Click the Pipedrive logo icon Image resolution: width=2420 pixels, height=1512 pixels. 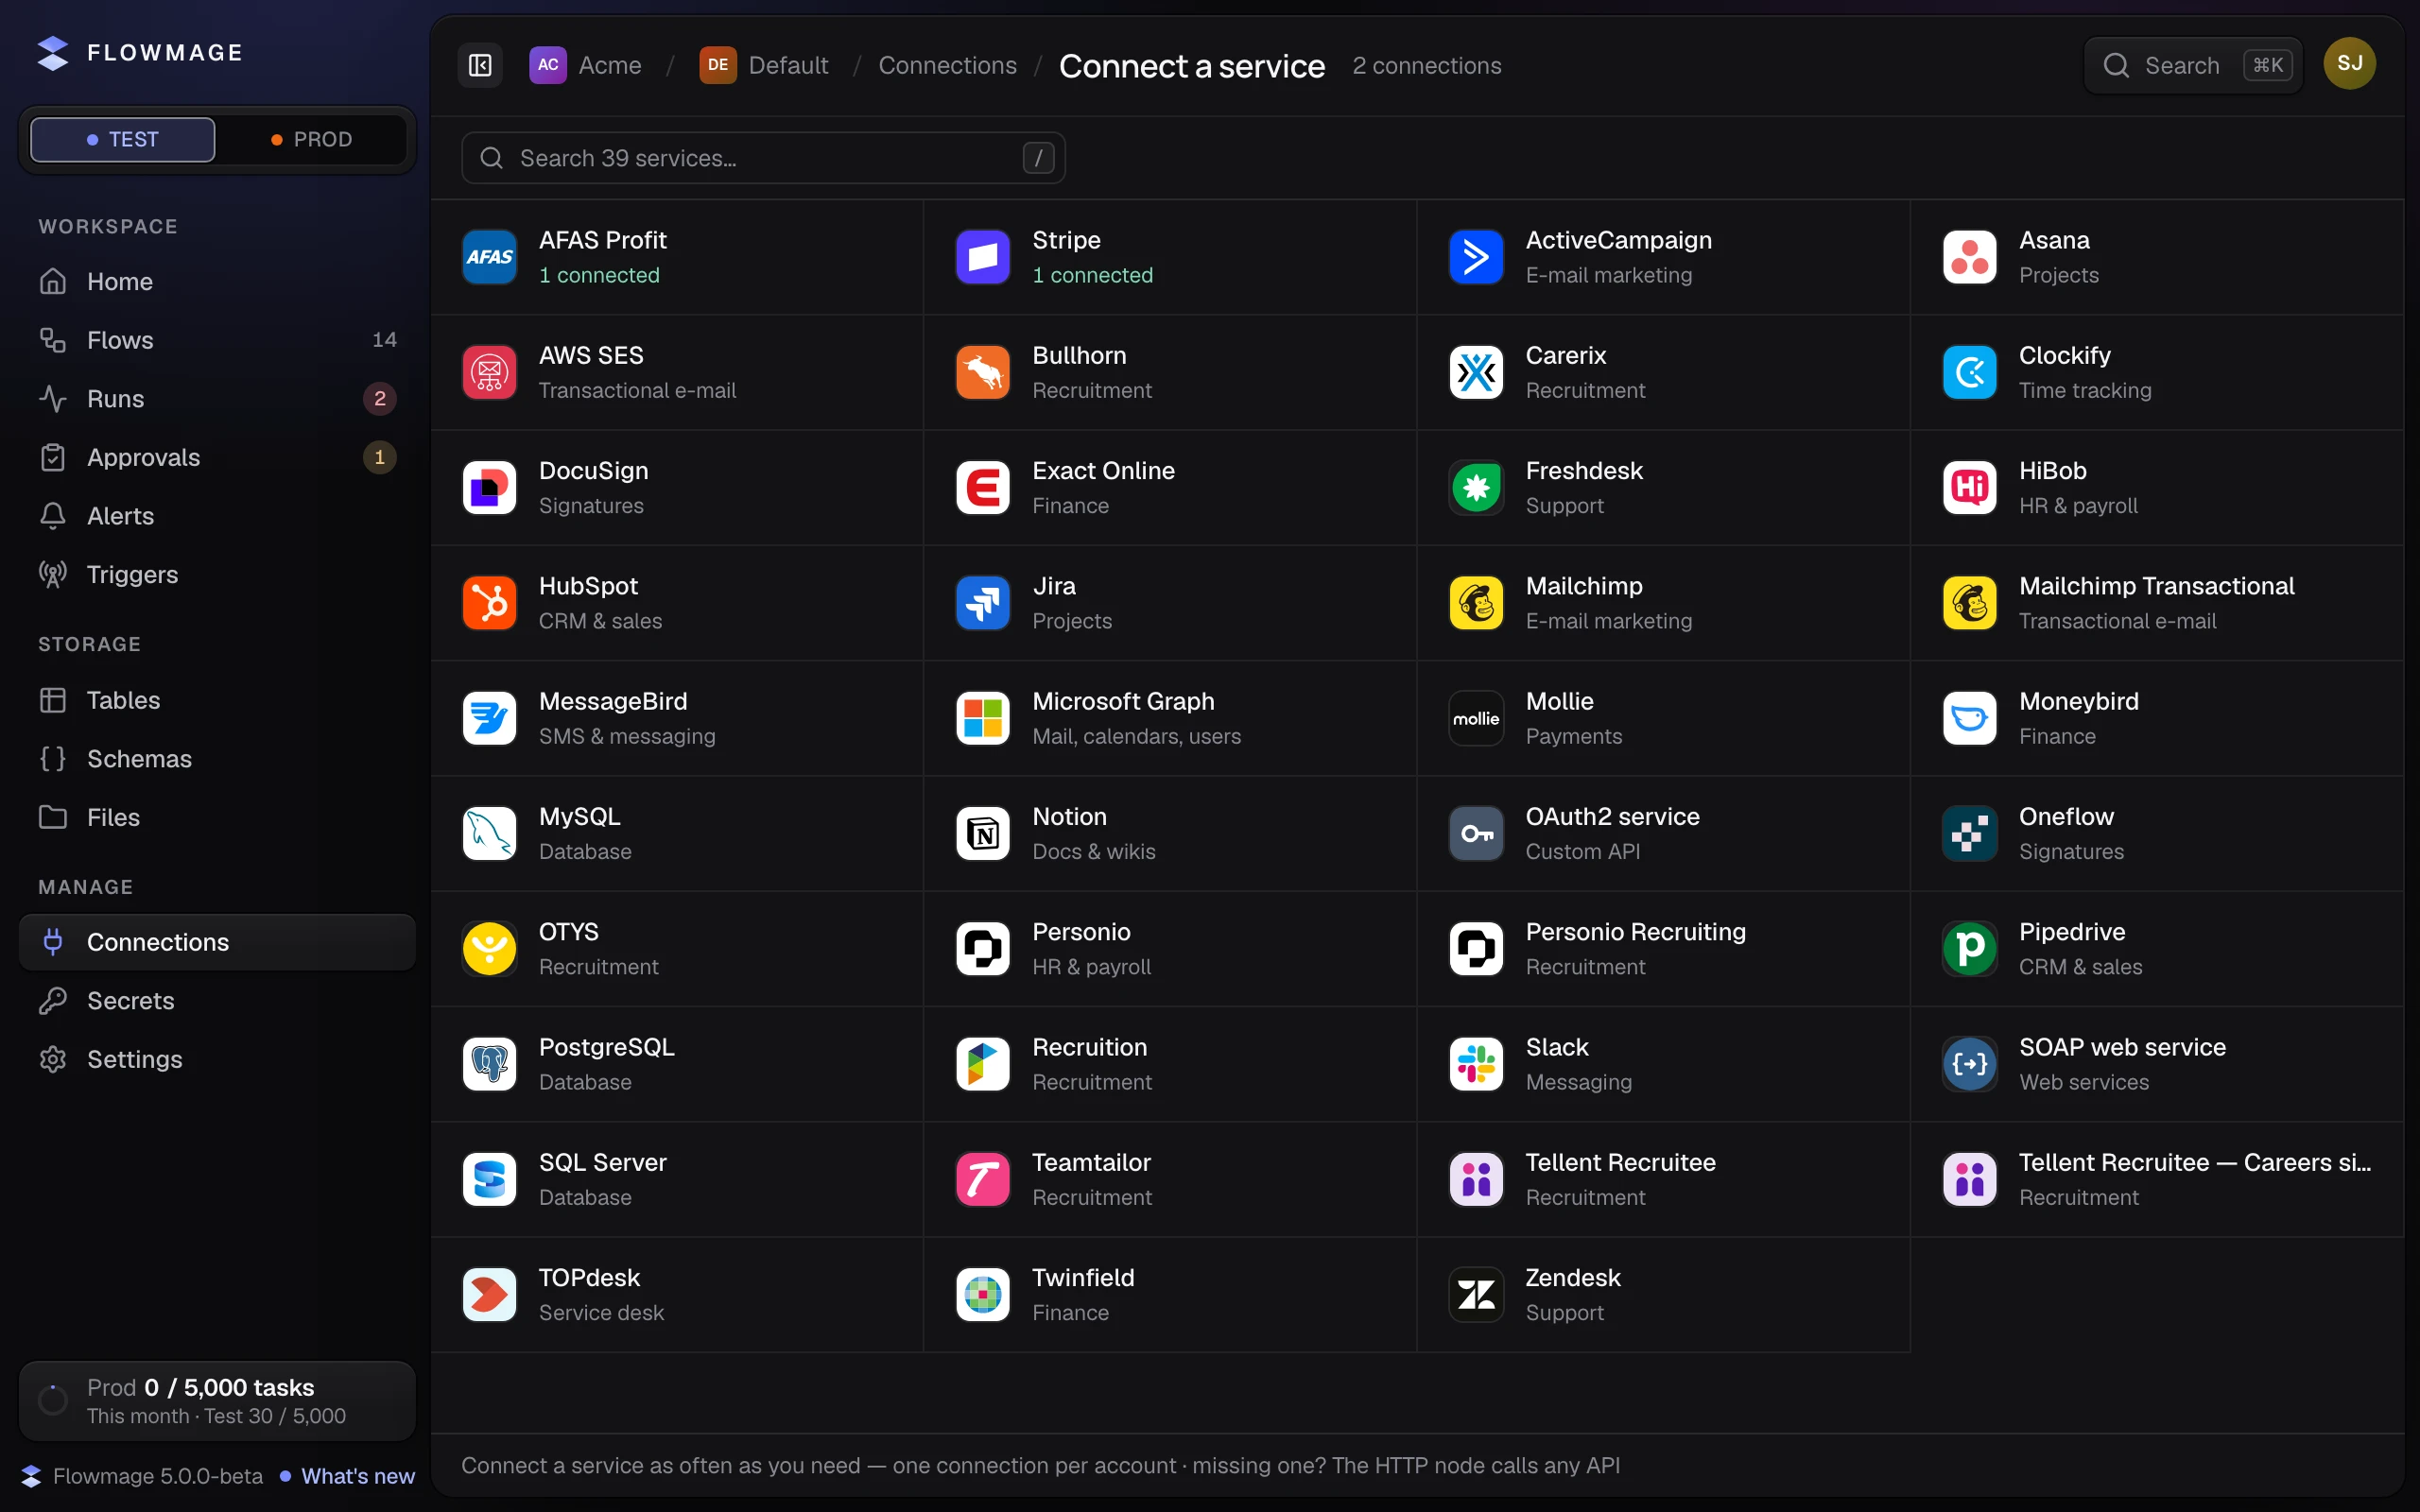pyautogui.click(x=1969, y=949)
